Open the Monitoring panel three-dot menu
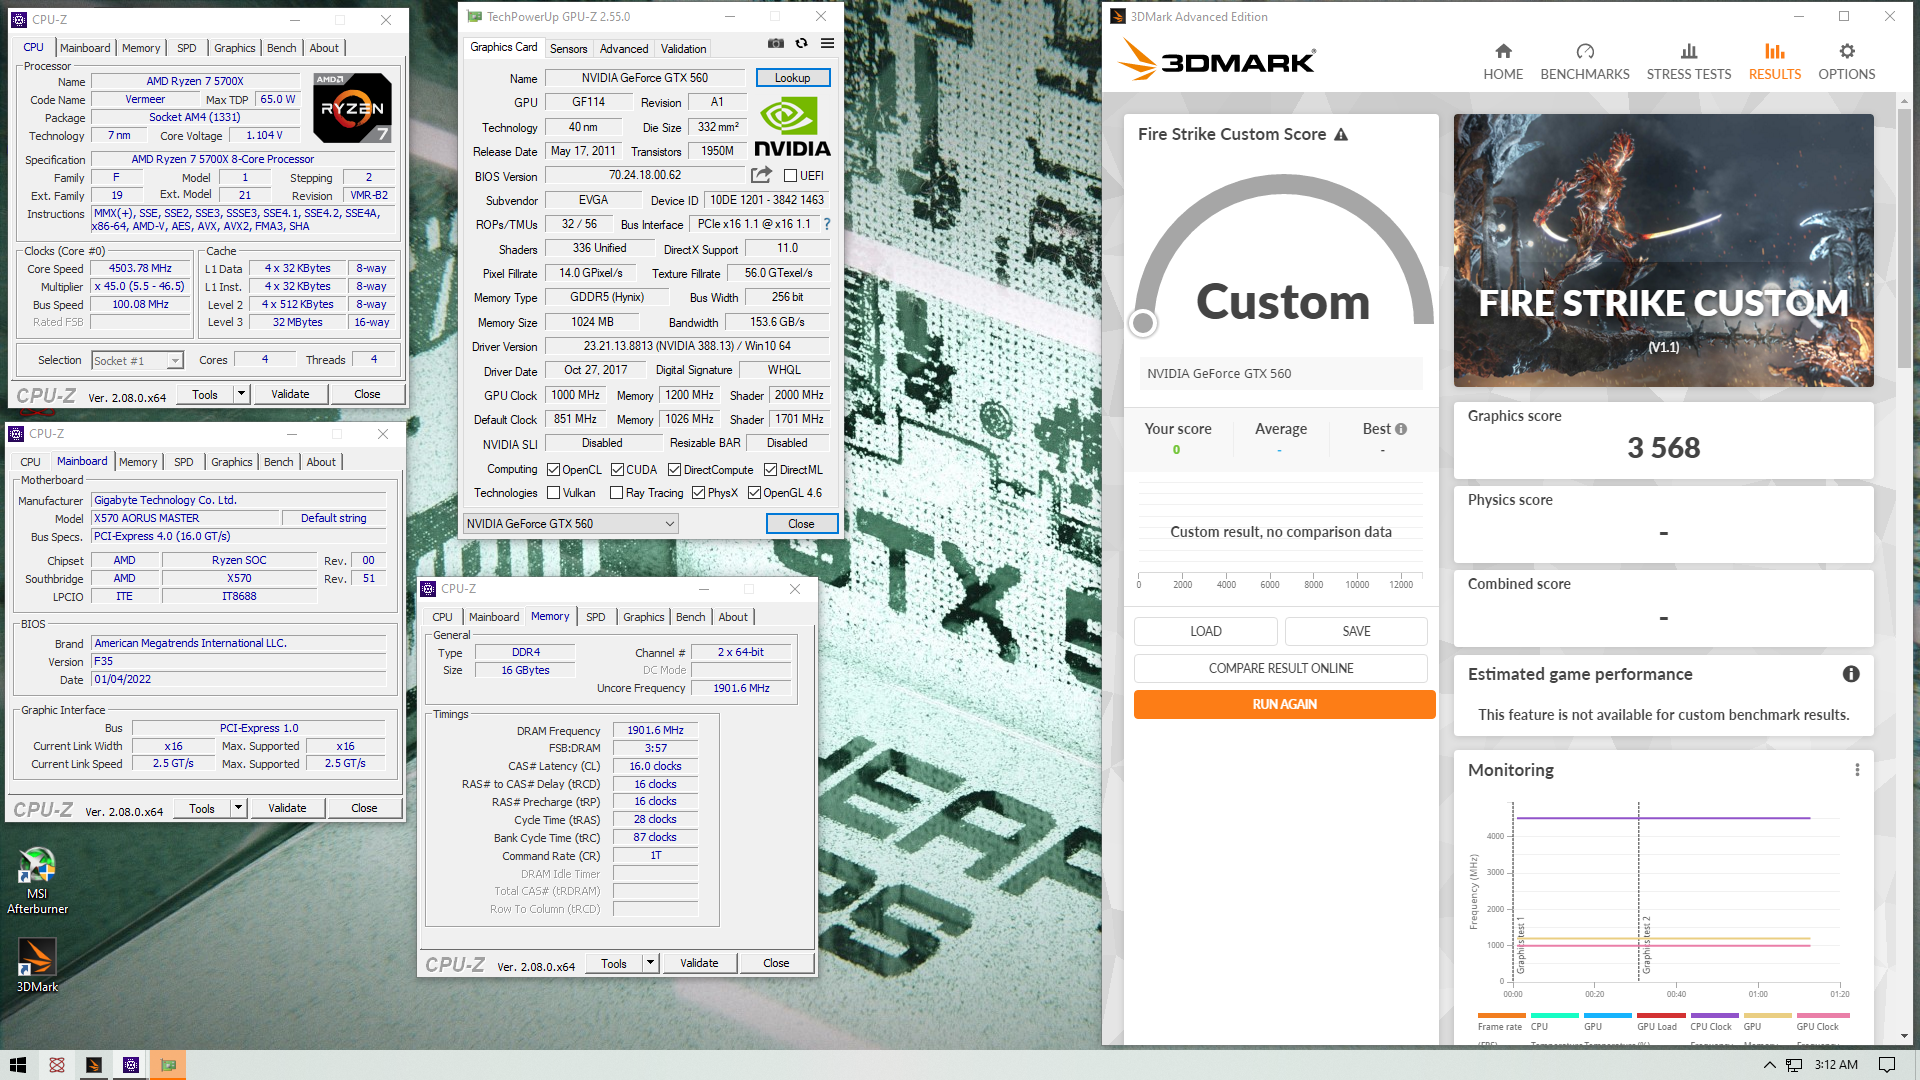 click(x=1857, y=770)
